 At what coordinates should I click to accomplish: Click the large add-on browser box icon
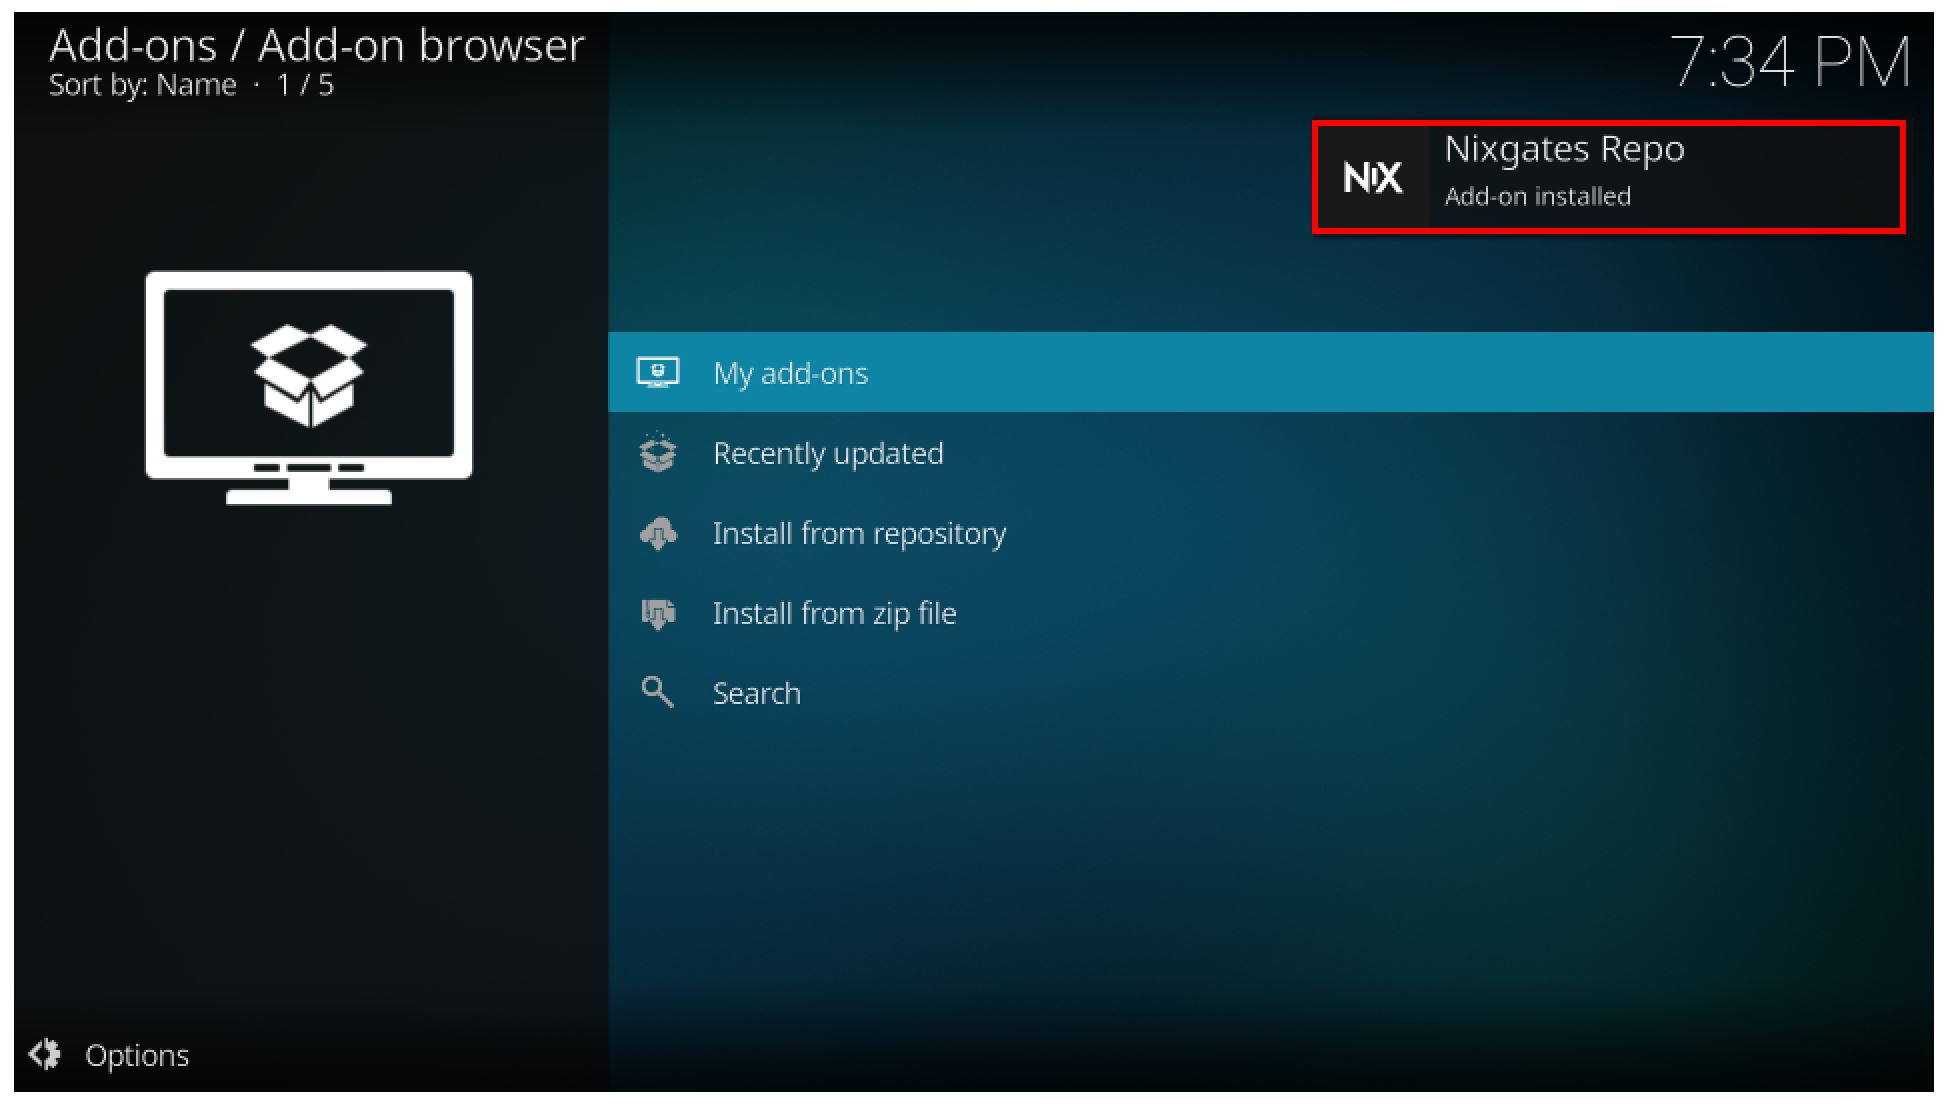click(309, 388)
